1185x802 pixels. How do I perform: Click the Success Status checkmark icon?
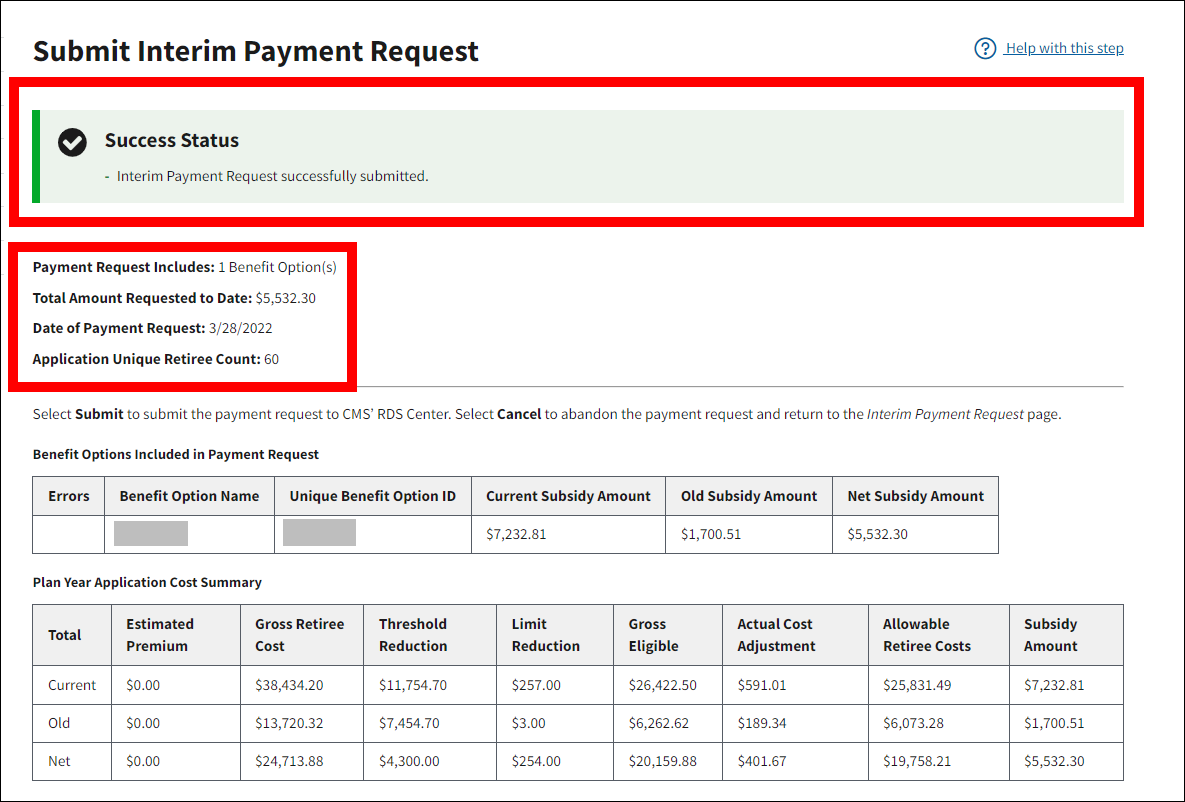click(x=72, y=142)
